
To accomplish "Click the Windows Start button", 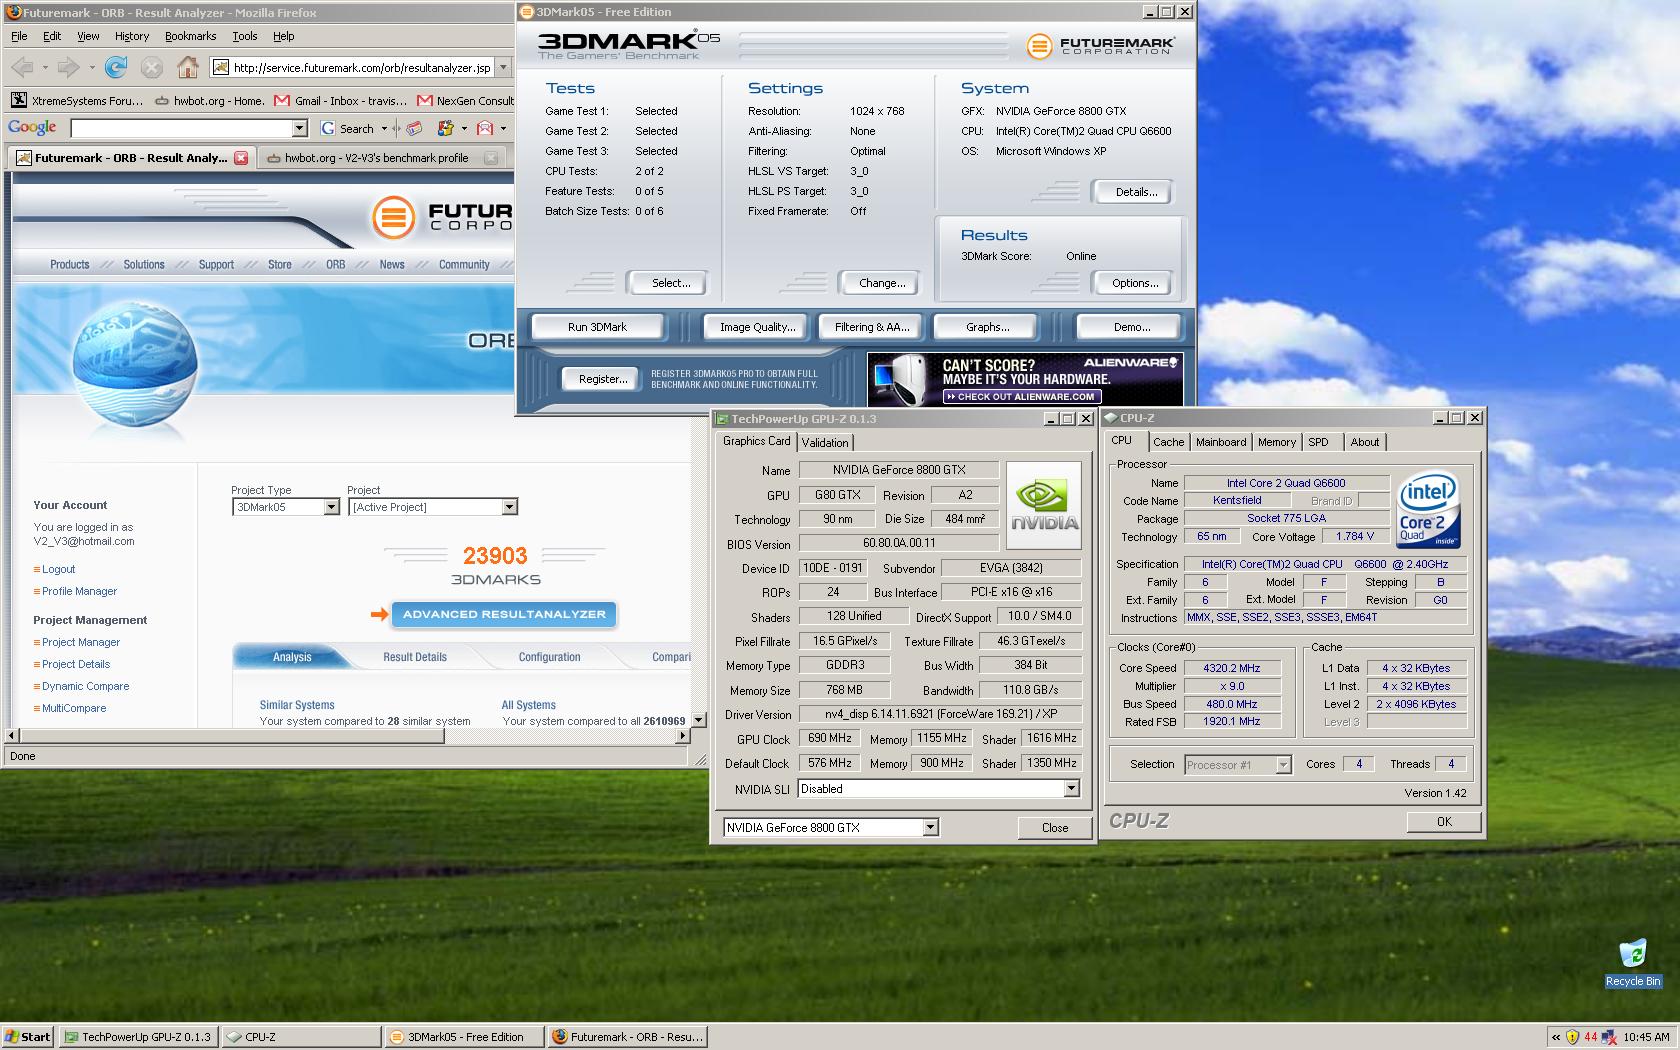I will point(28,1037).
